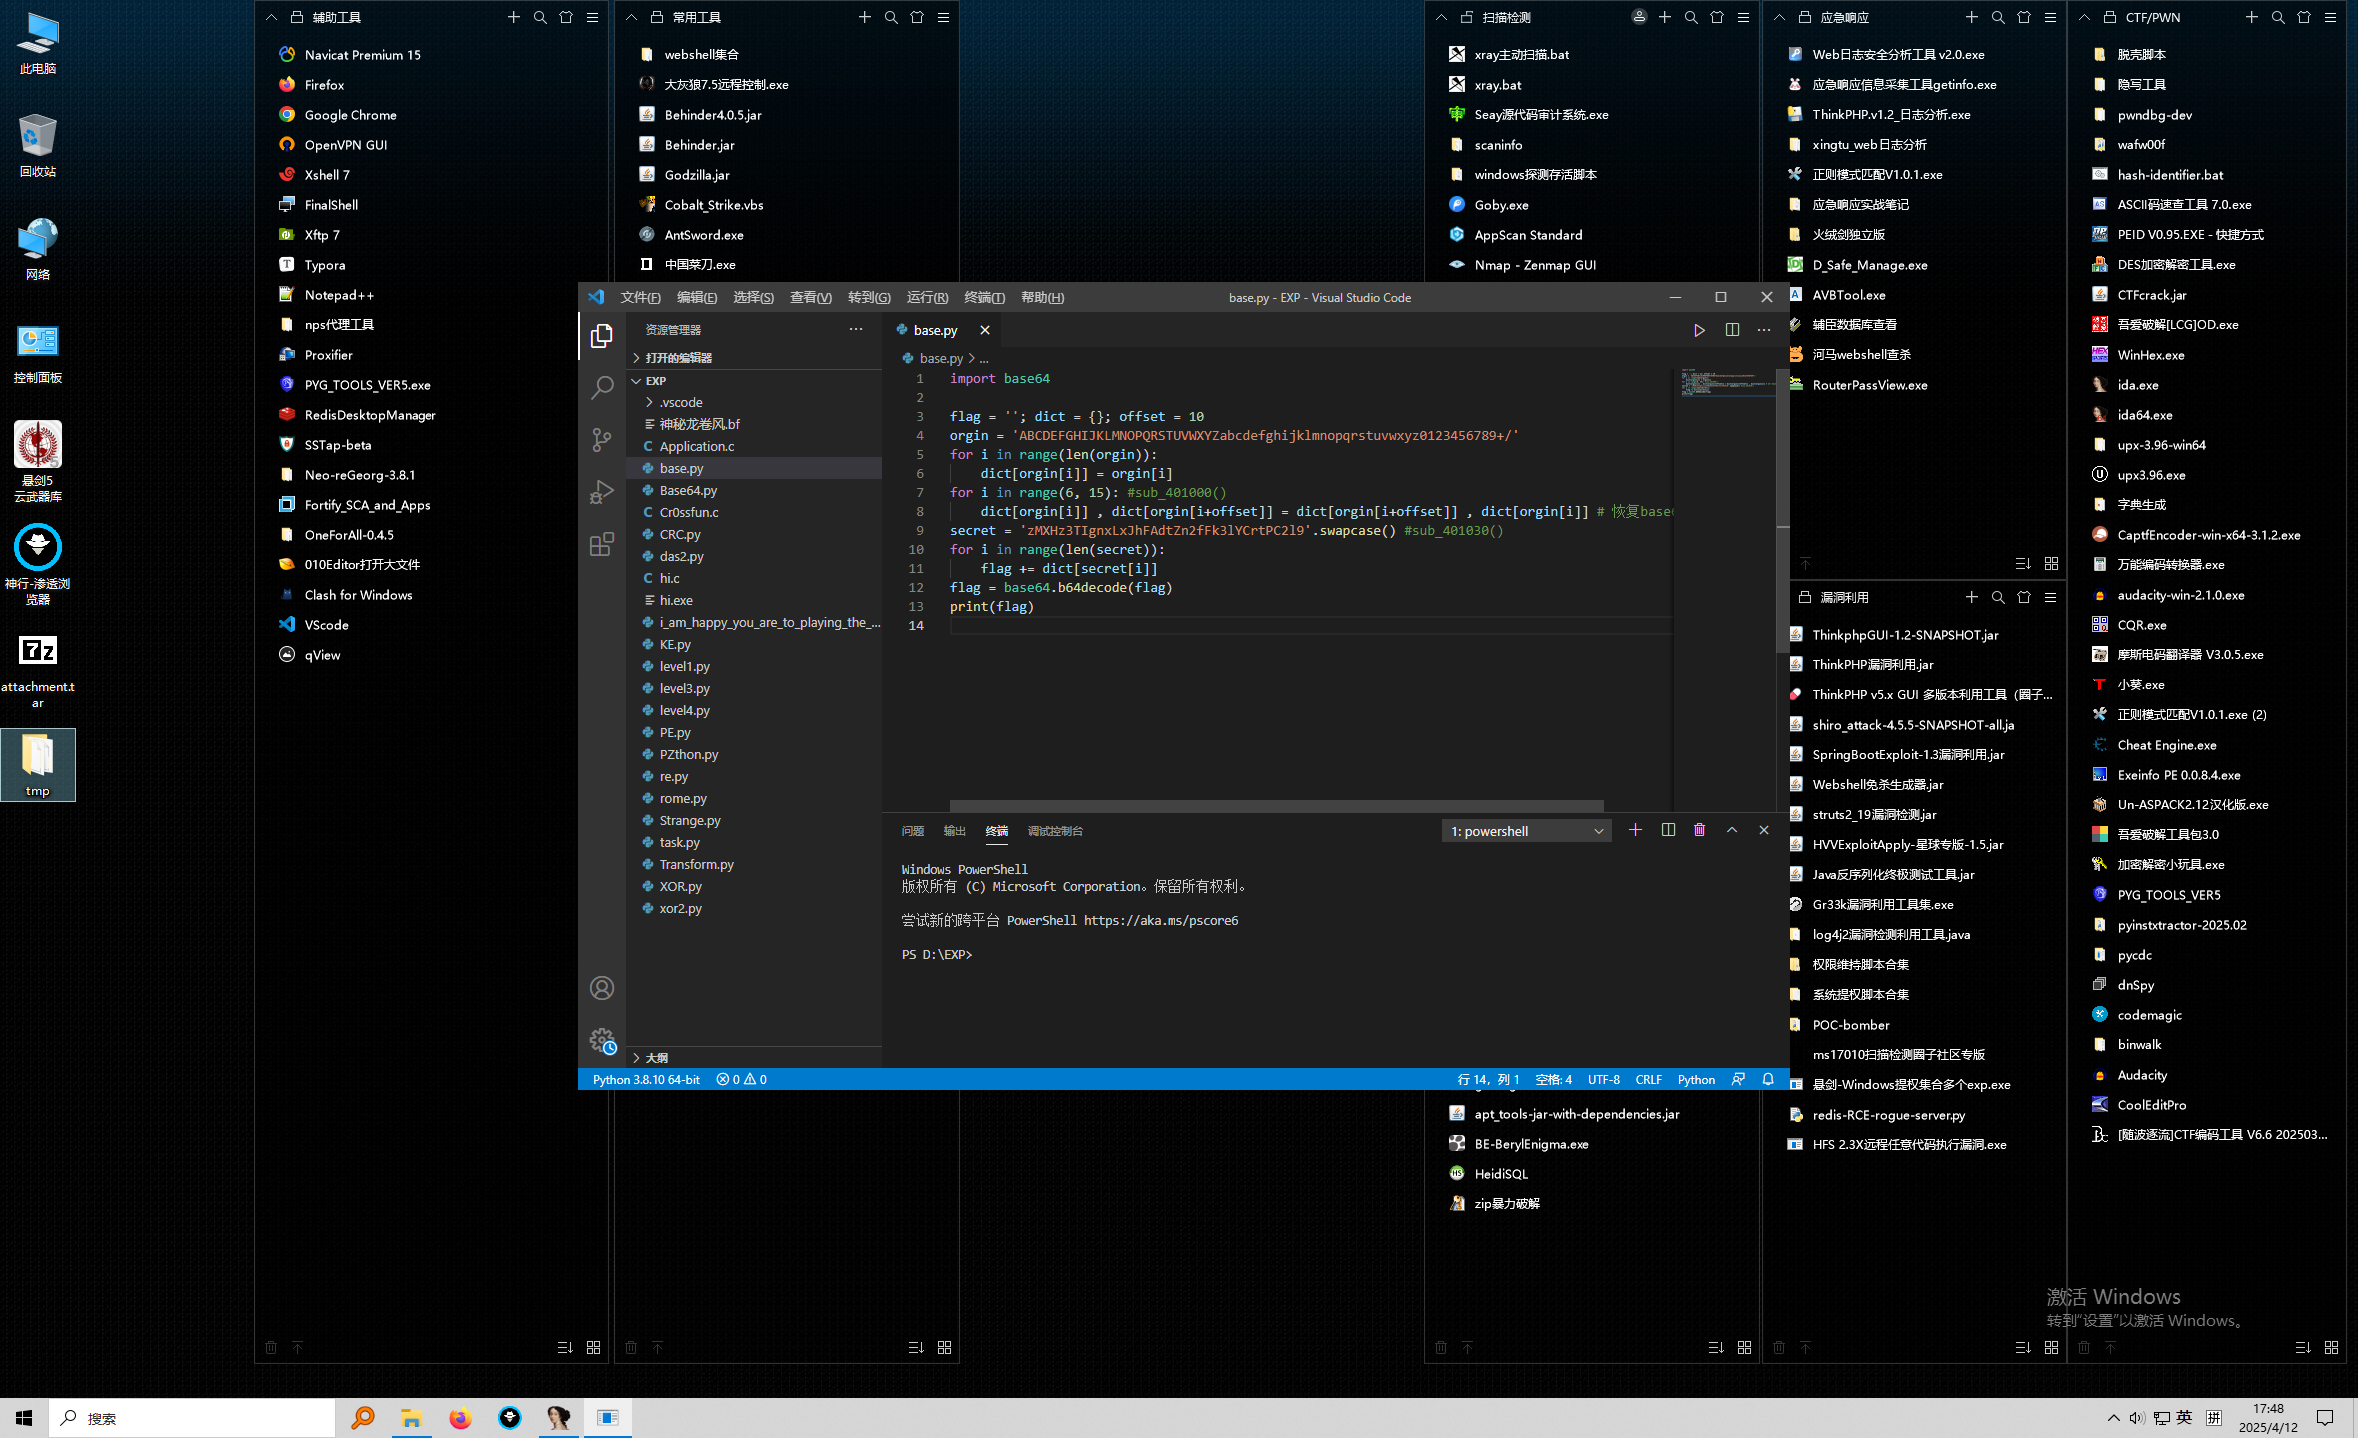
Task: Open the Run and Debug view
Action: point(601,492)
